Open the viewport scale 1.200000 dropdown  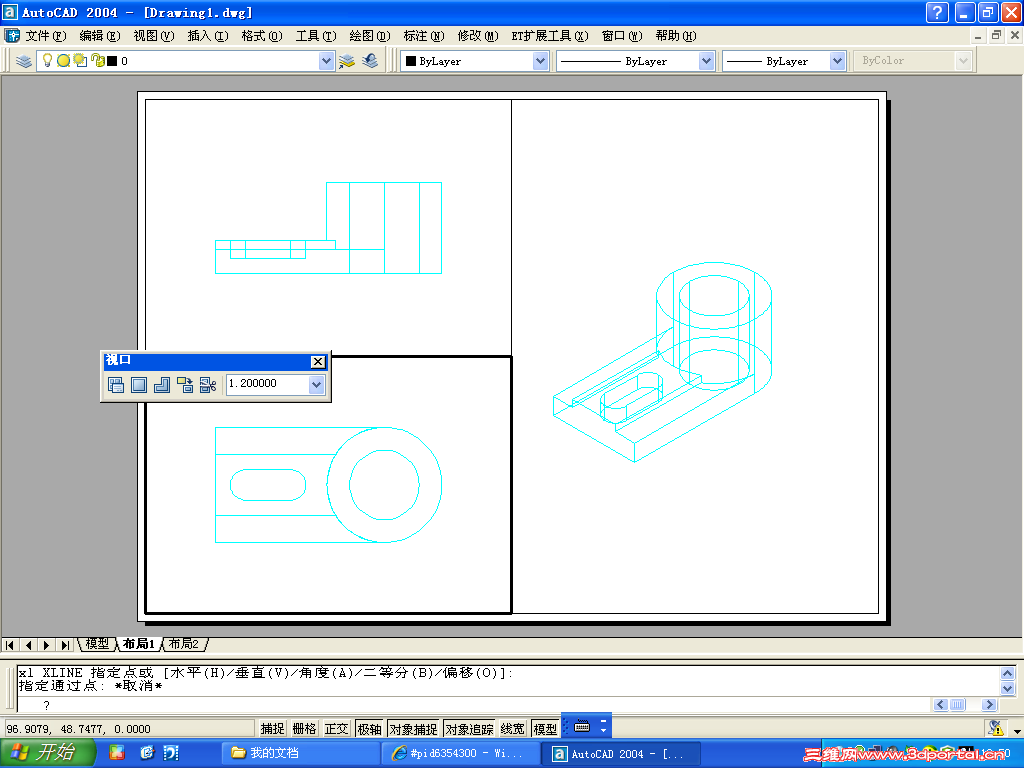click(x=317, y=385)
